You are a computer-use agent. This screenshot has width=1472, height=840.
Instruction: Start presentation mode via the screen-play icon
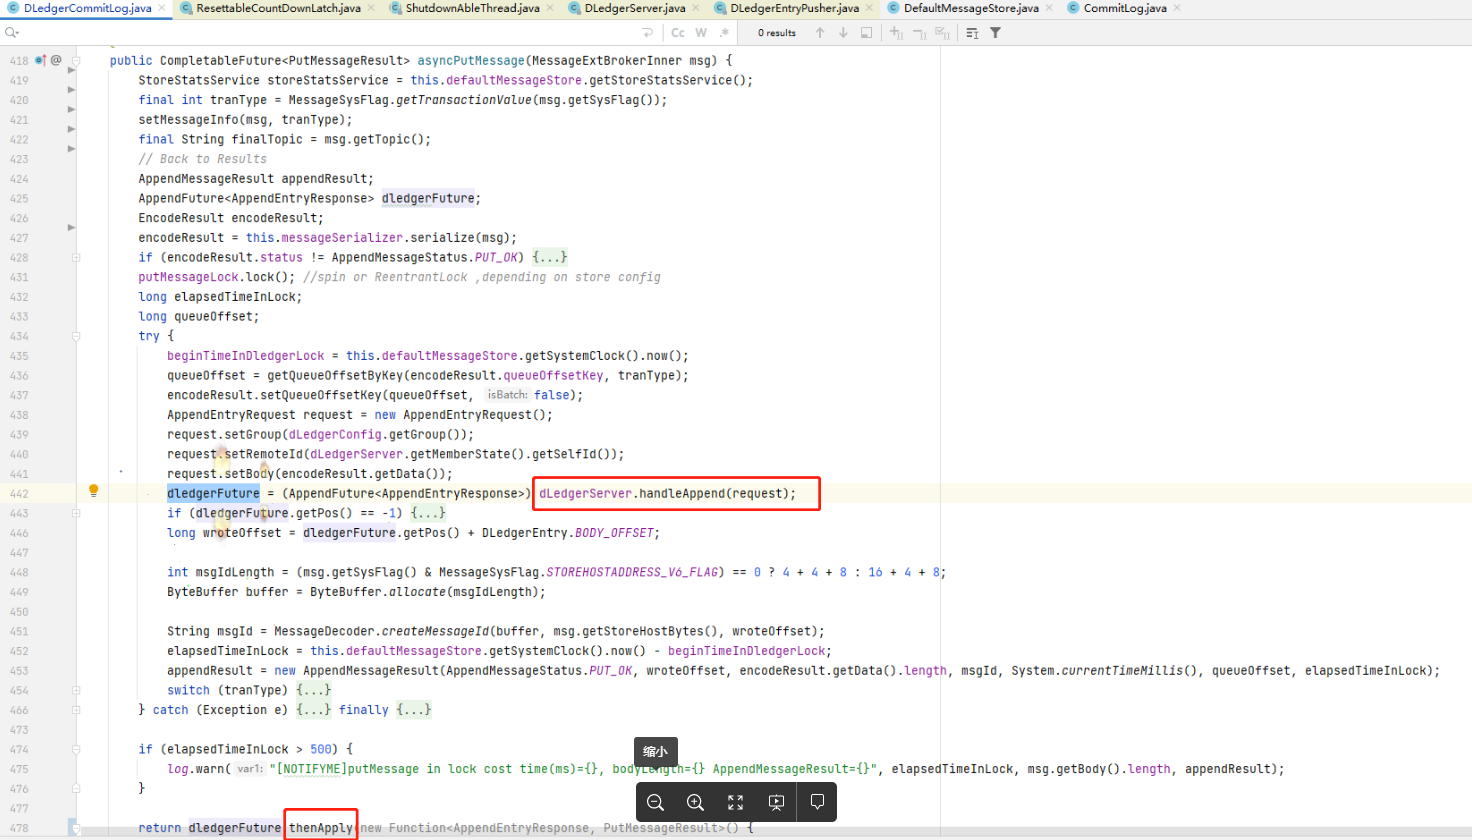click(777, 802)
